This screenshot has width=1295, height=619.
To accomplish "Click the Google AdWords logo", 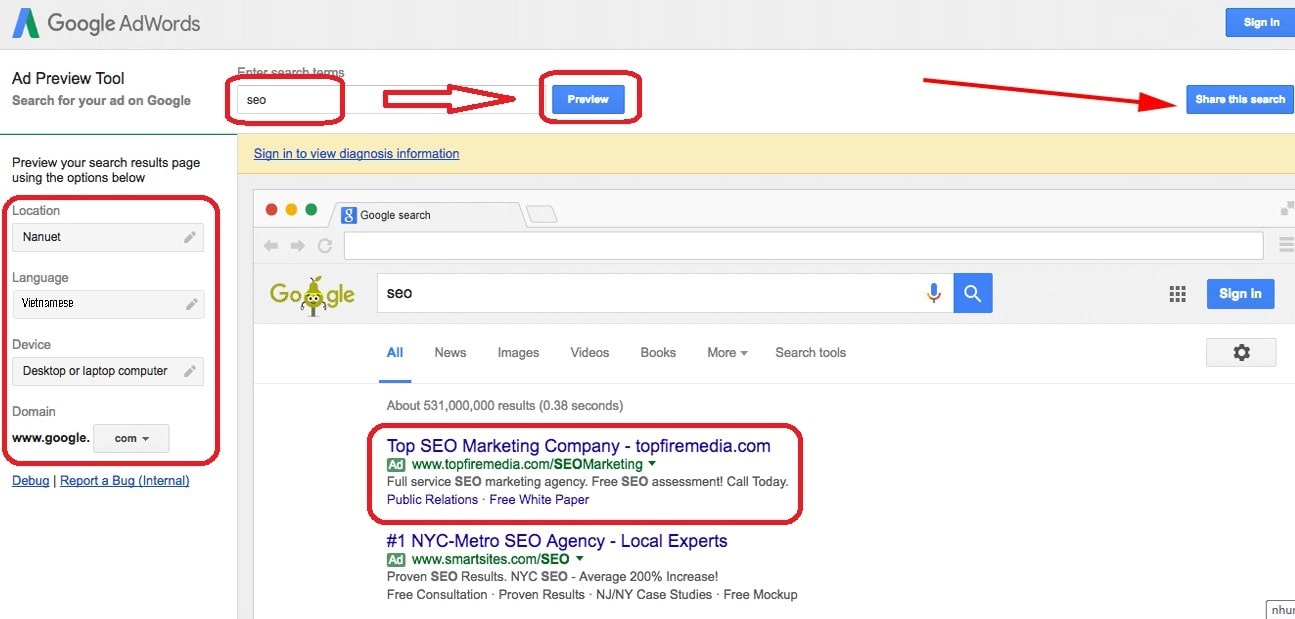I will tap(106, 23).
